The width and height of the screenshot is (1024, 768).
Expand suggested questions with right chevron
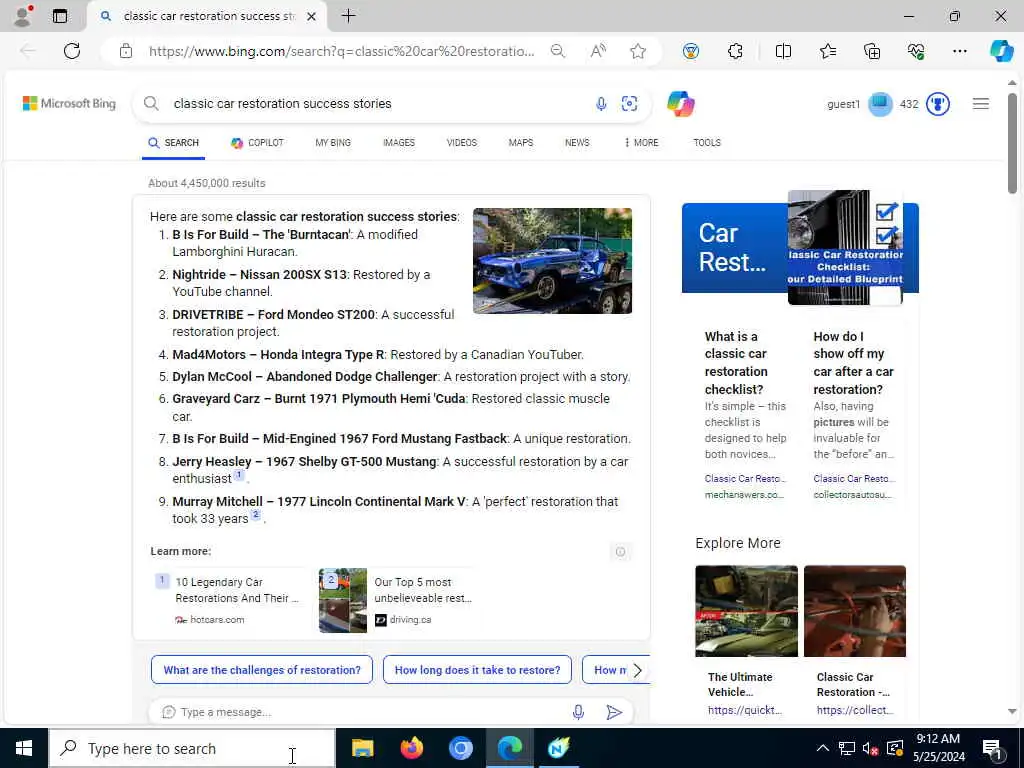point(638,670)
